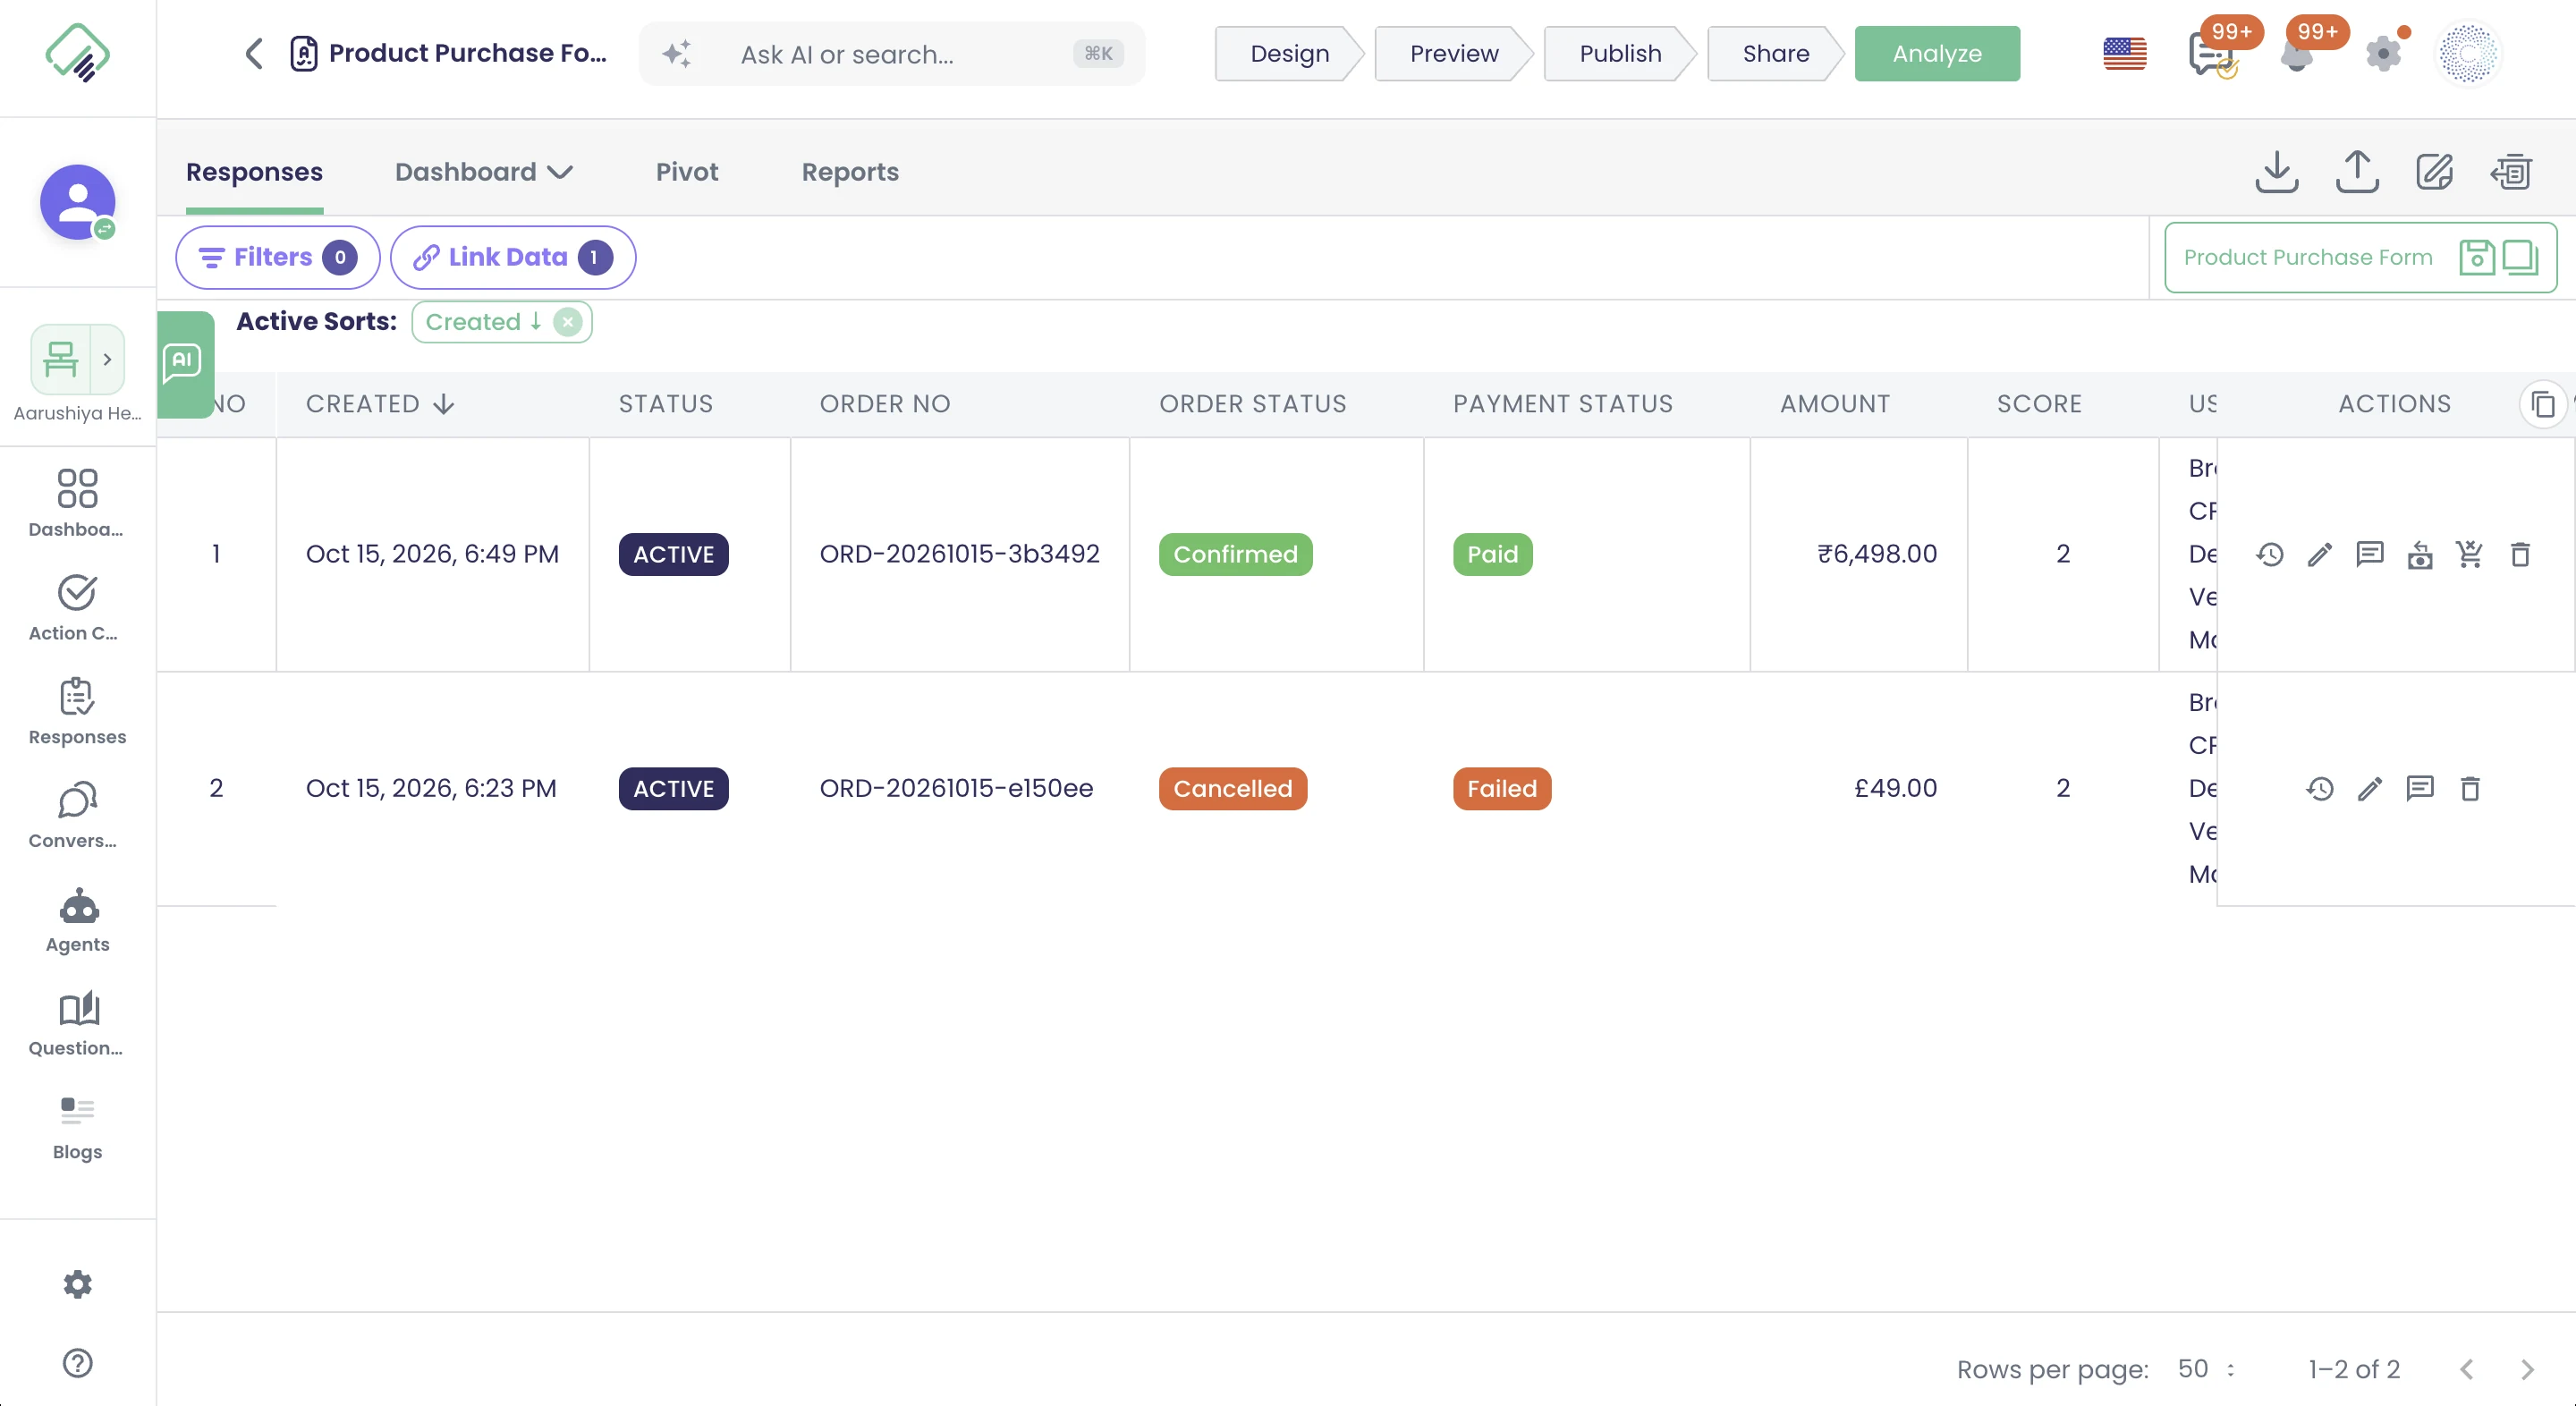Switch to the Pivot tab

[x=687, y=172]
